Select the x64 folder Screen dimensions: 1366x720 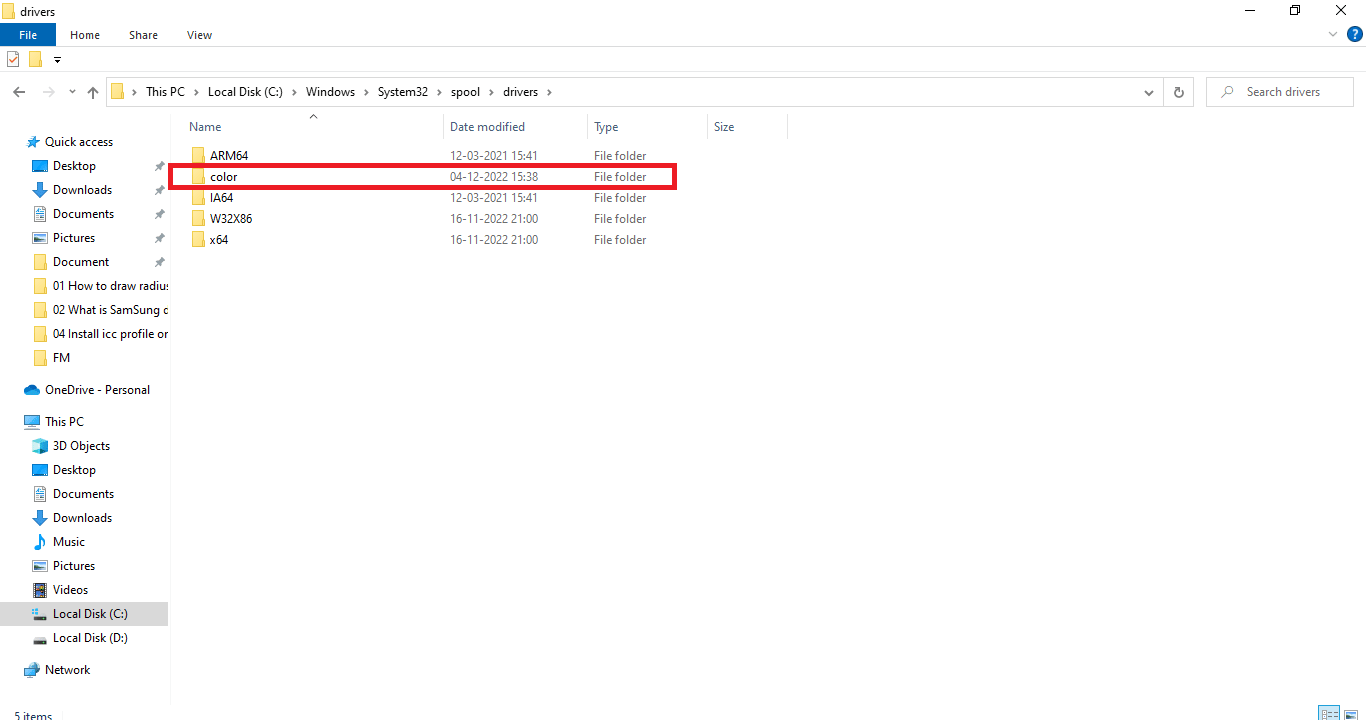[x=219, y=240]
